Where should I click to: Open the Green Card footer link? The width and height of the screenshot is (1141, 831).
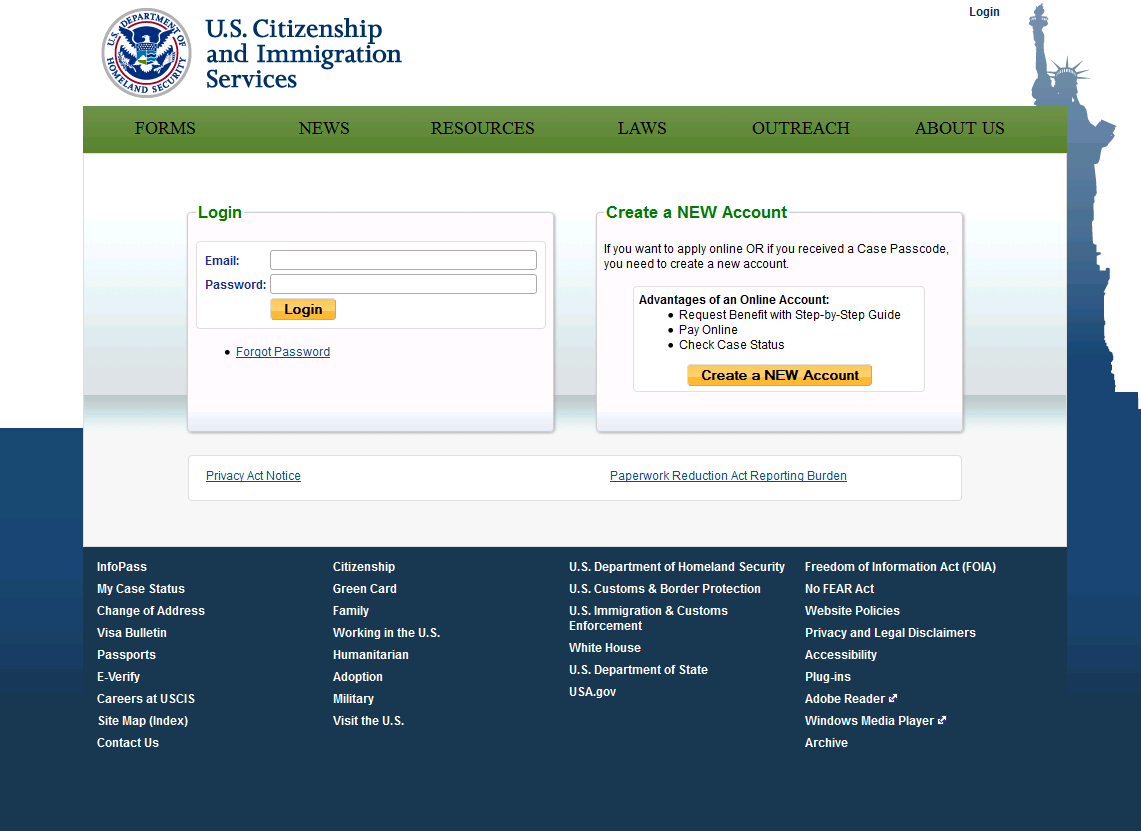pos(365,589)
